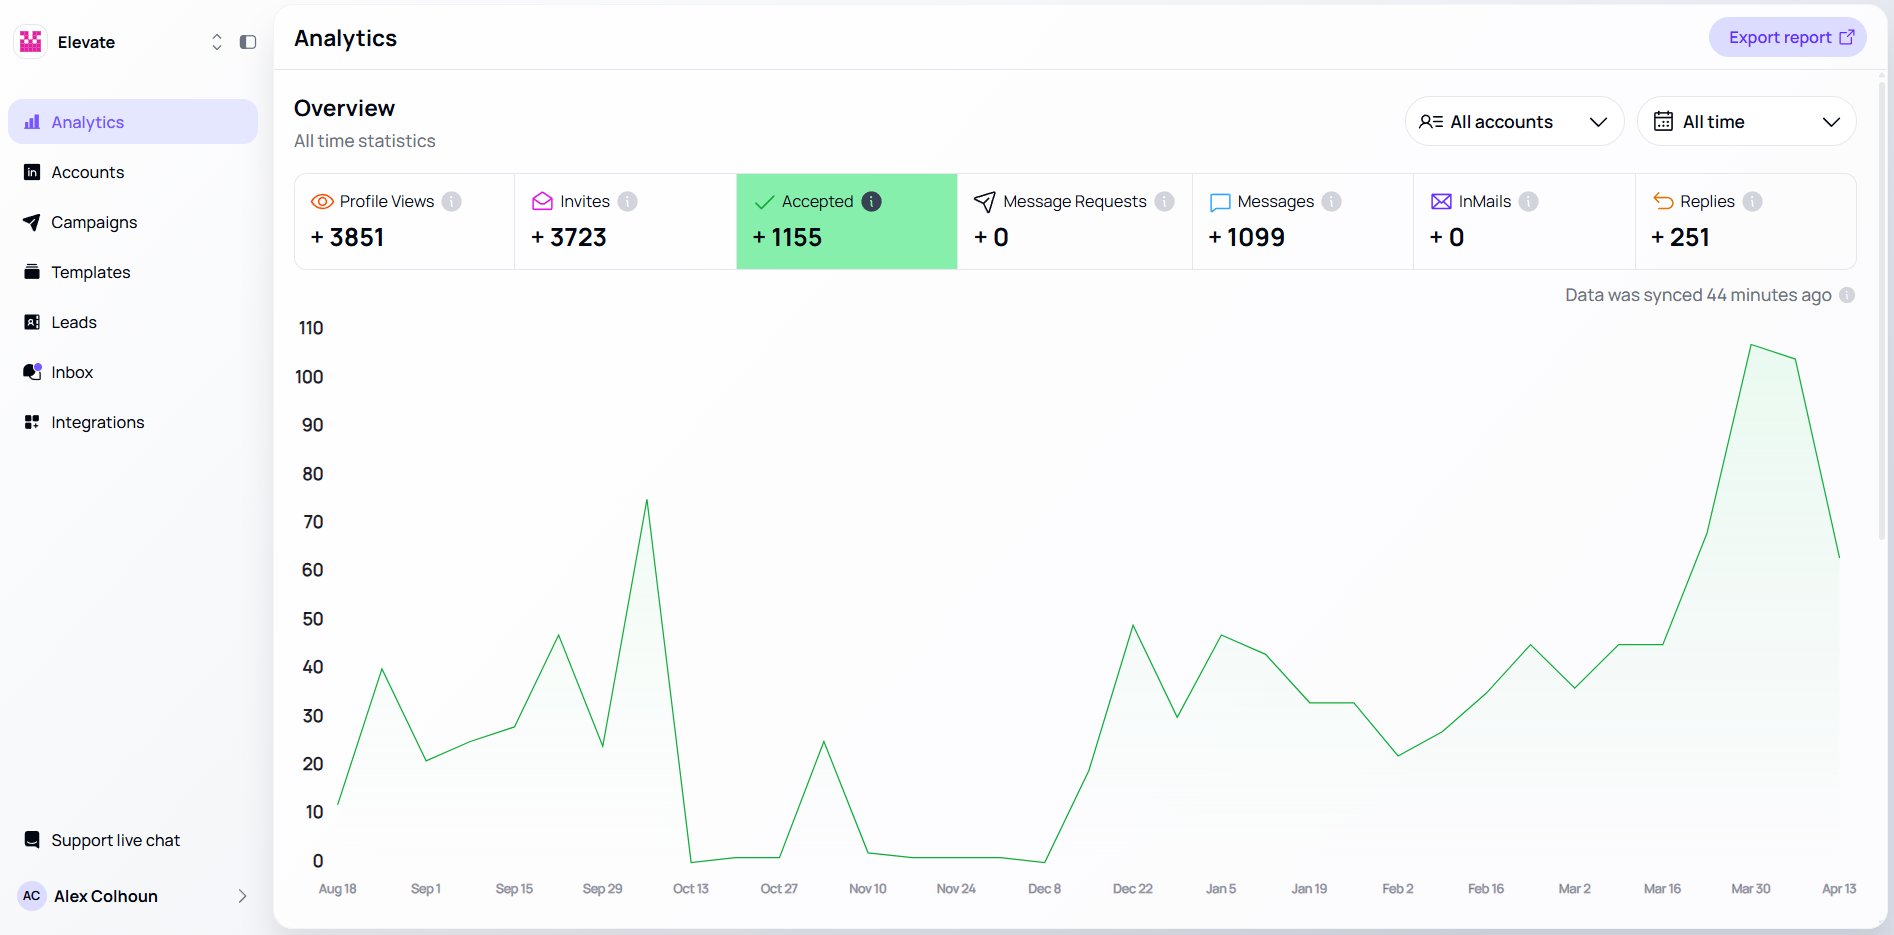Viewport: 1894px width, 935px height.
Task: Click info icon beside Invites
Action: point(627,201)
